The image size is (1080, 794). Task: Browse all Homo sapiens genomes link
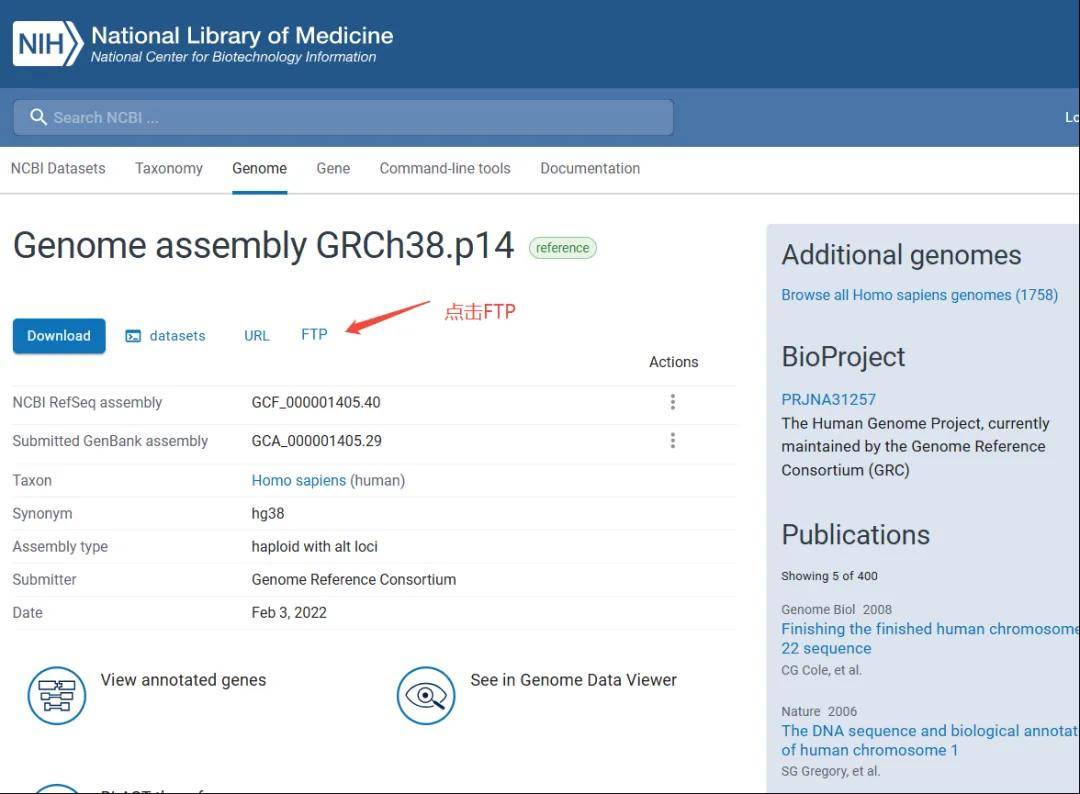coord(920,295)
